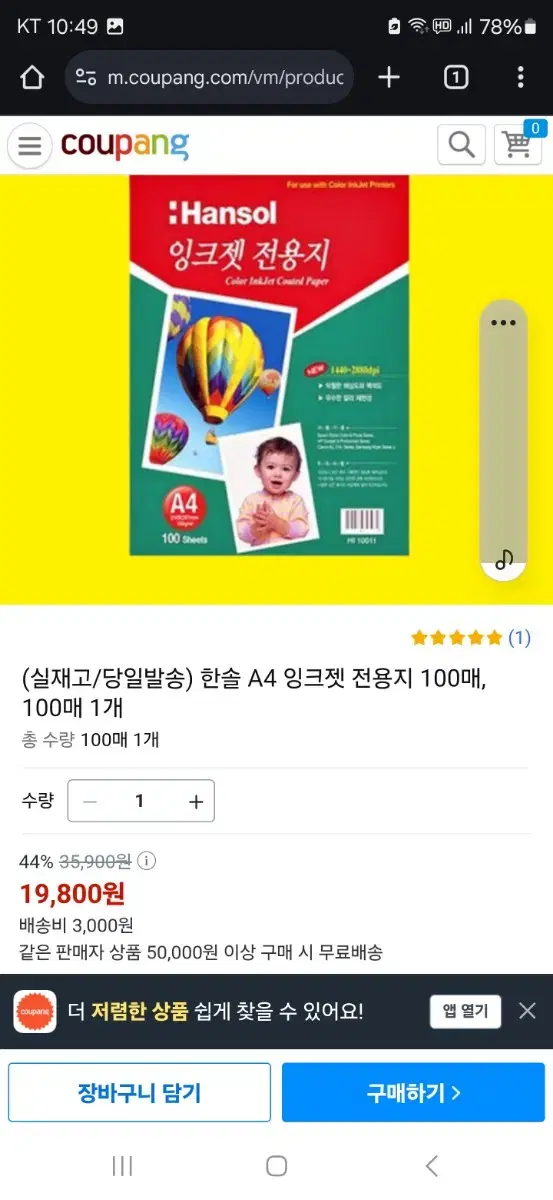Open the hamburger menu beside the Coupang logo
Image resolution: width=553 pixels, height=1200 pixels.
[30, 146]
